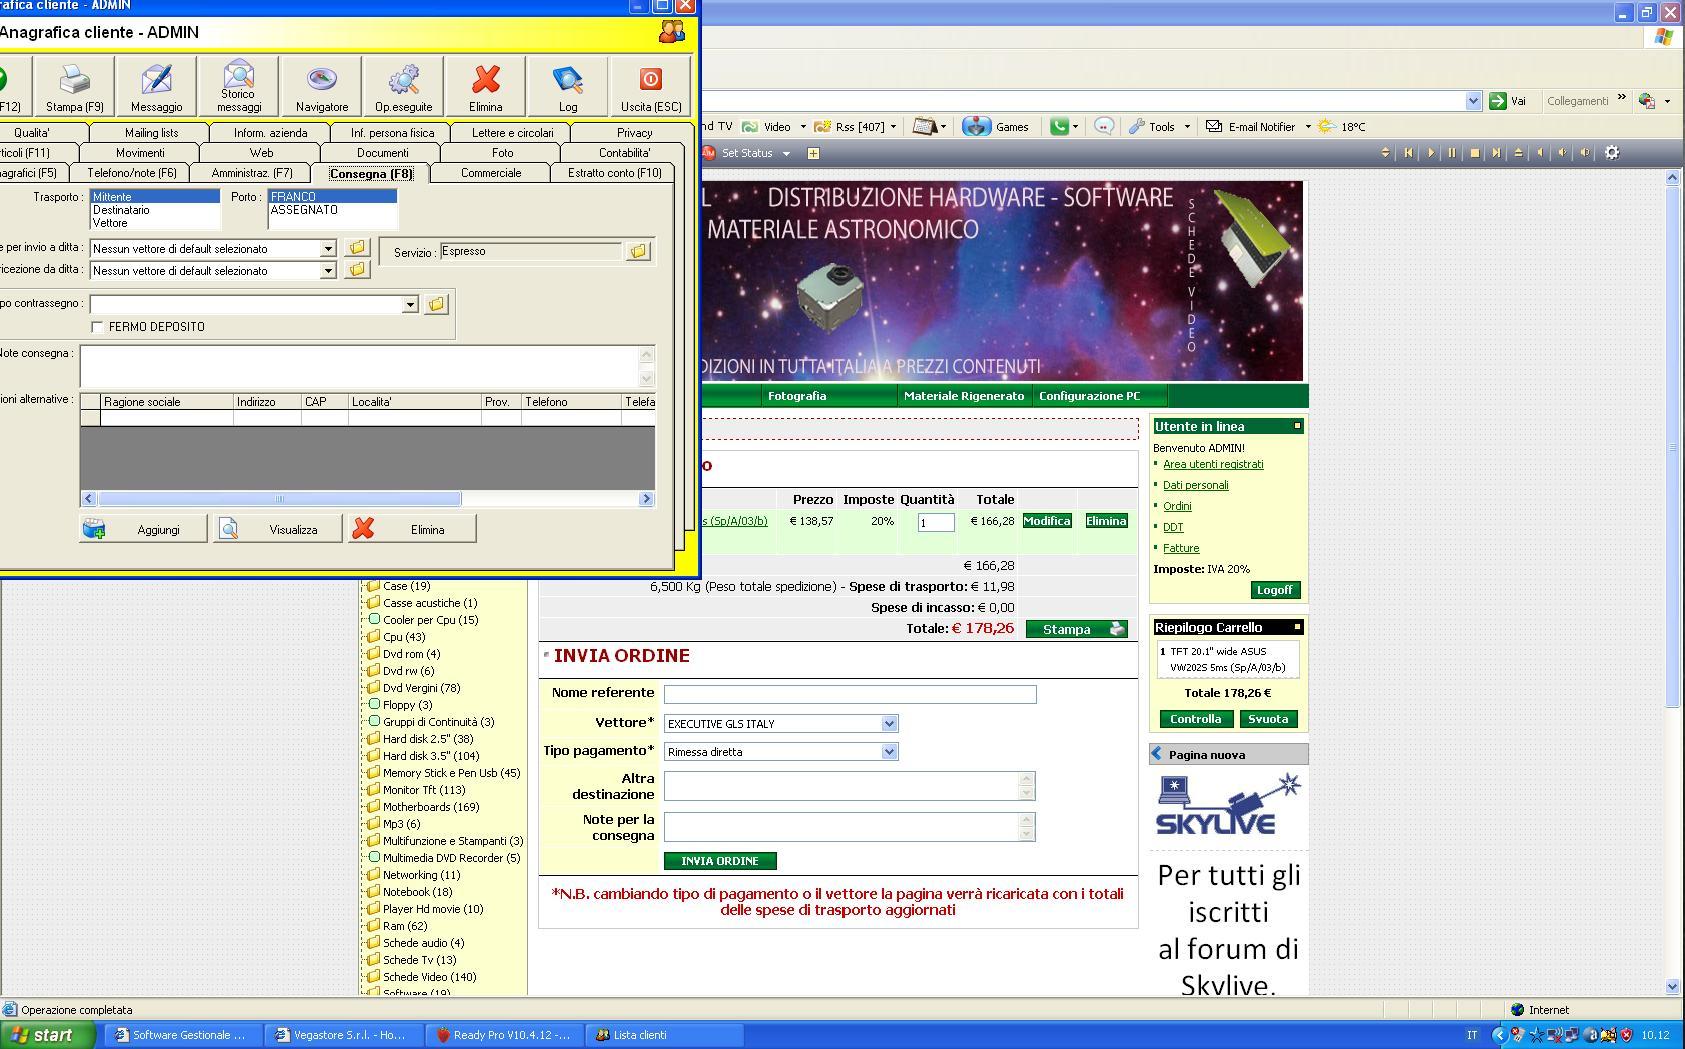Switch to the Estratto conto (F10) tab
The image size is (1685, 1049).
(x=614, y=173)
